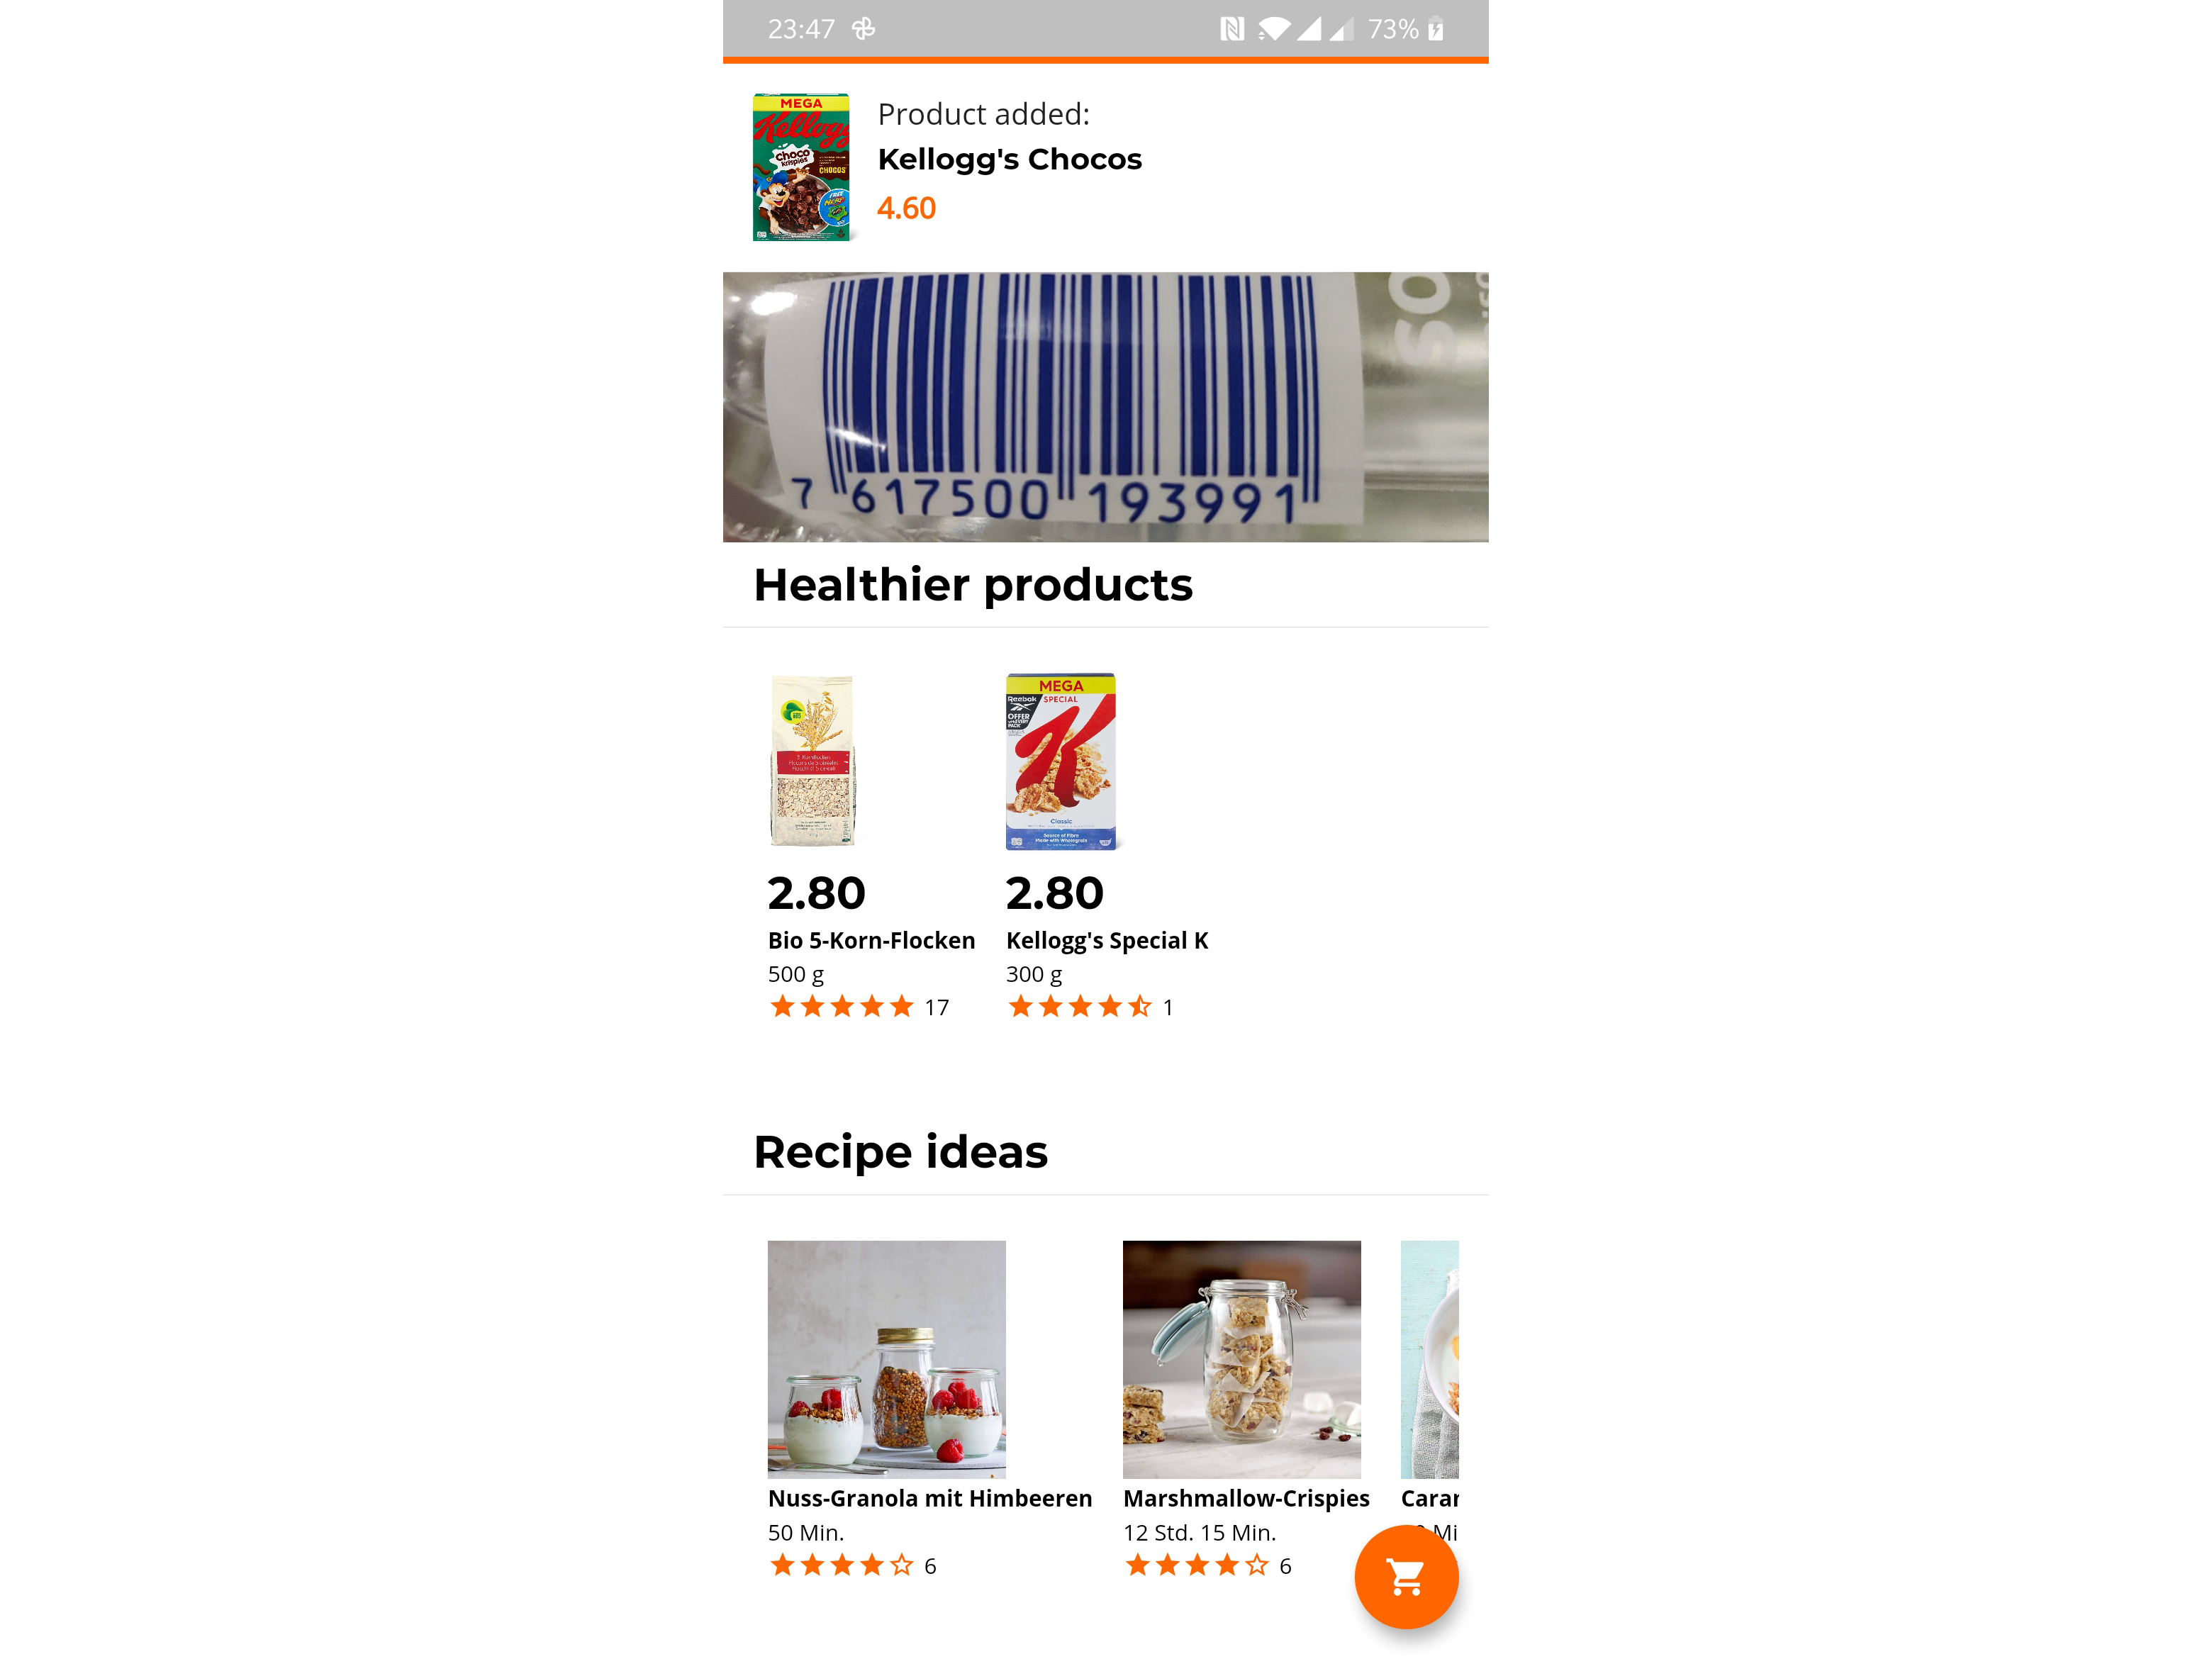Screen dimensions: 2212x1659
Task: Tap the scanned barcode camera view
Action: (1106, 407)
